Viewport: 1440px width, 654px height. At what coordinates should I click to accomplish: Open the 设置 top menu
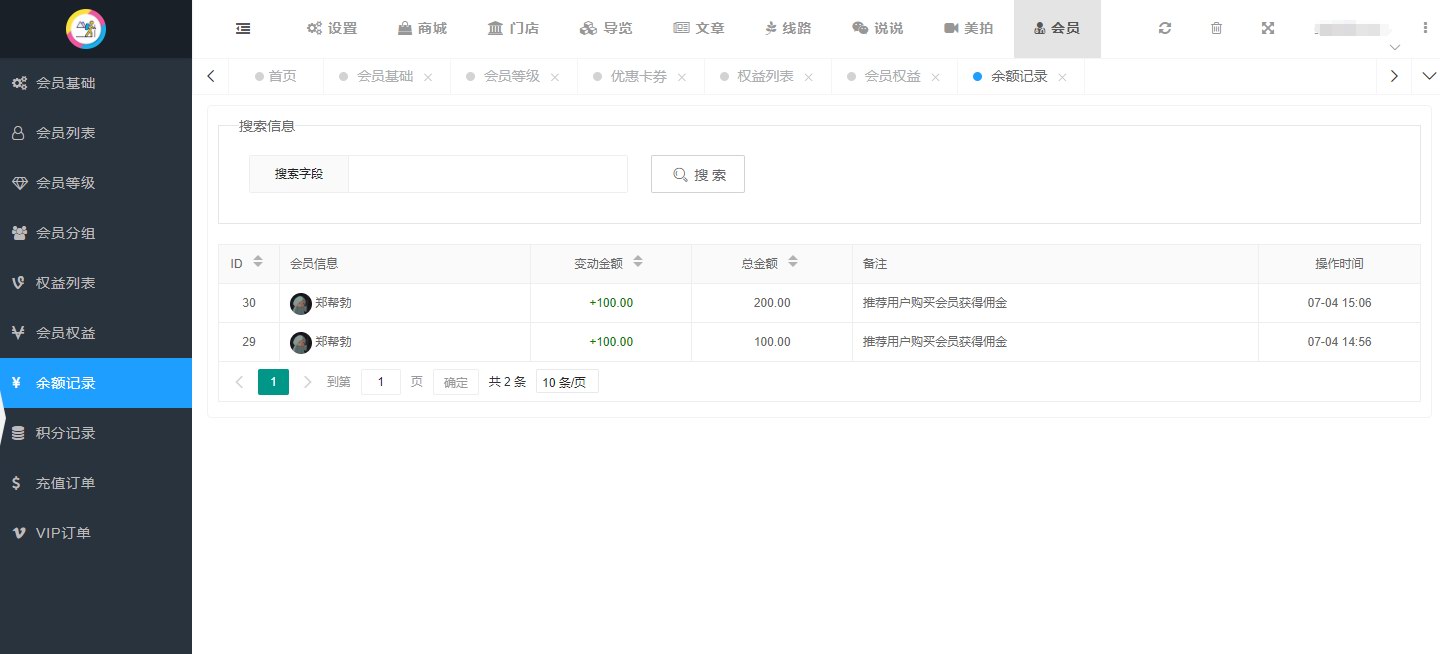point(332,29)
